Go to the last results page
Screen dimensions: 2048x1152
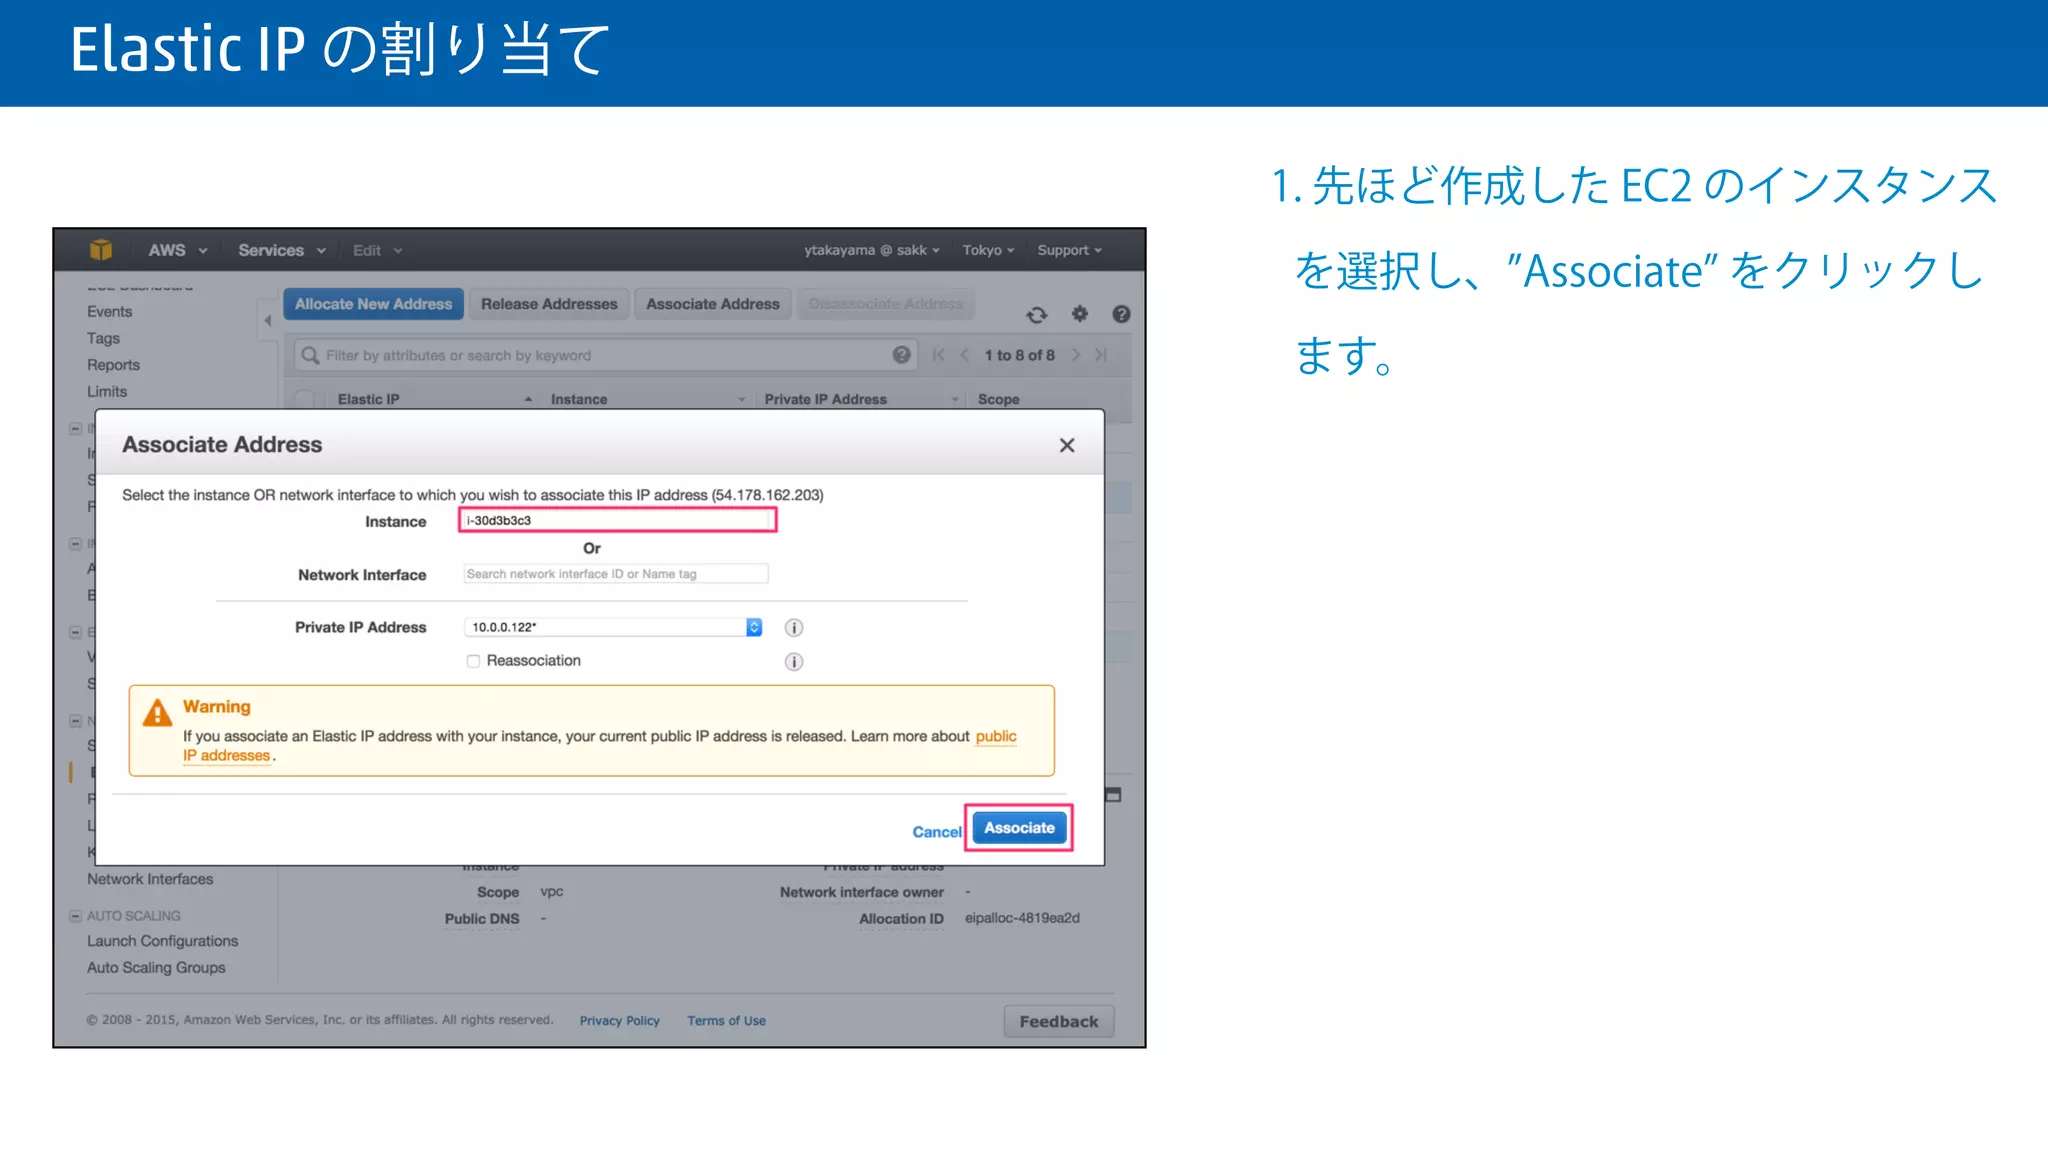1101,355
